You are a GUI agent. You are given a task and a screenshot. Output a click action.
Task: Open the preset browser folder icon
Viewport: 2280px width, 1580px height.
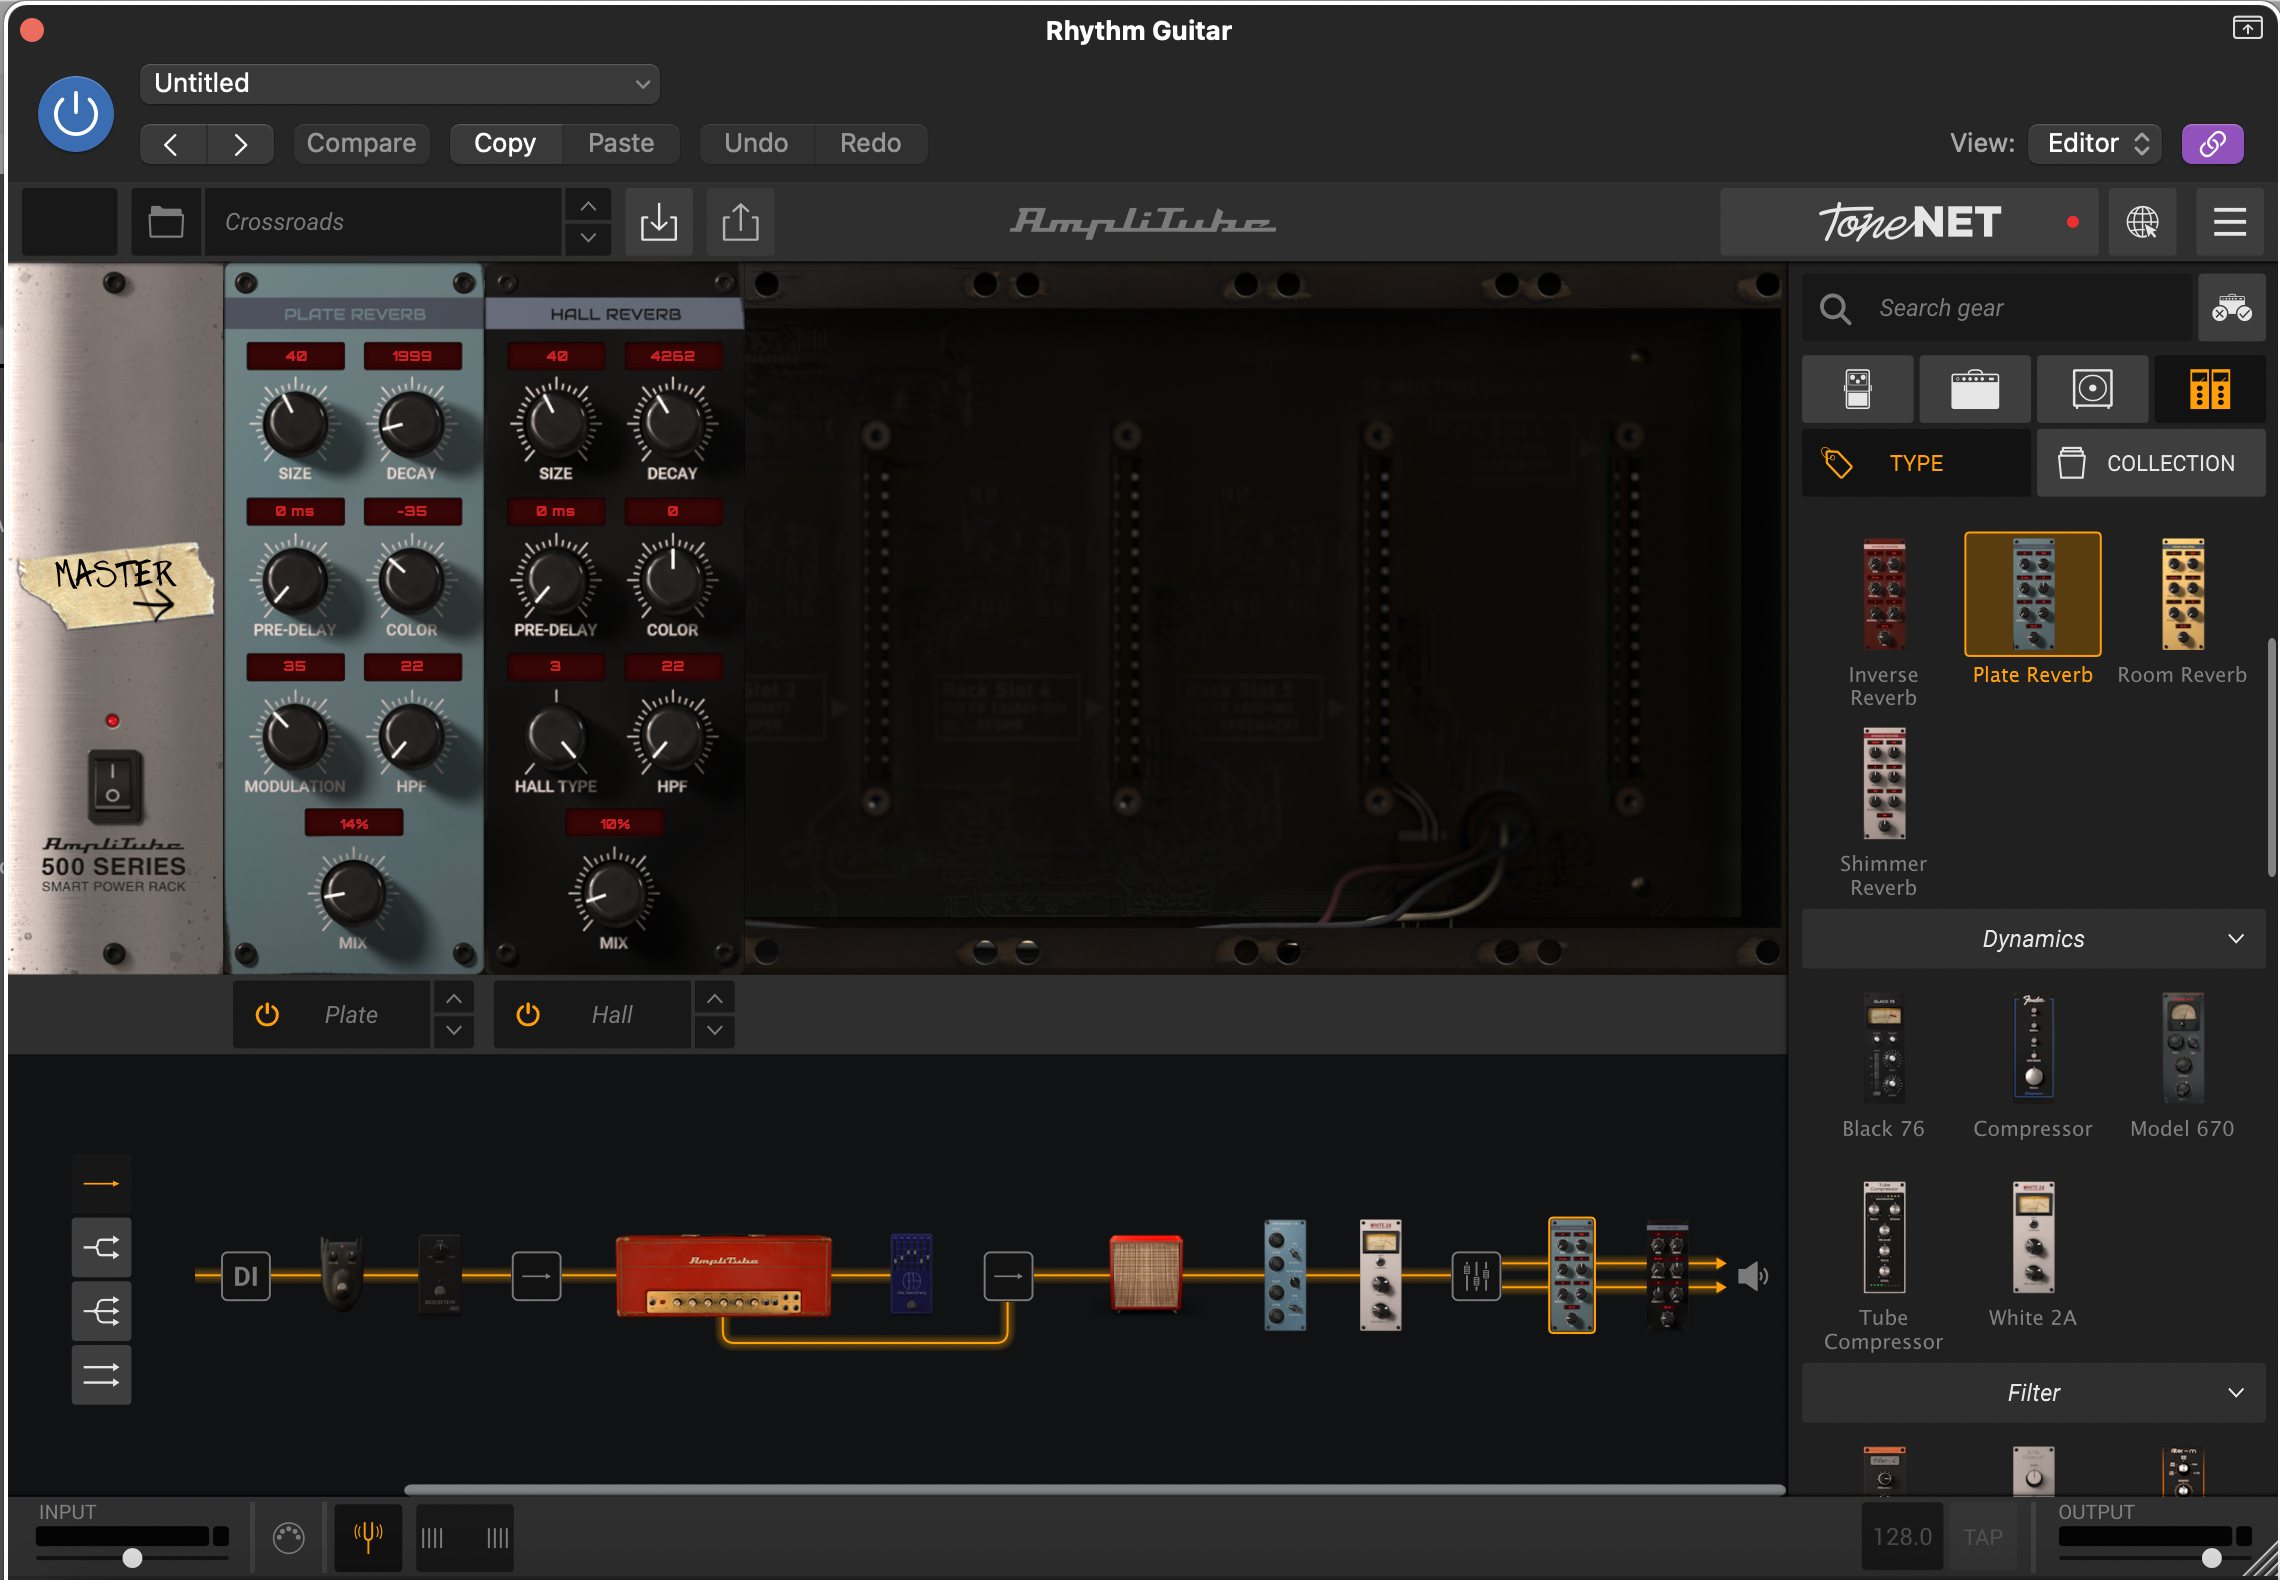coord(166,221)
